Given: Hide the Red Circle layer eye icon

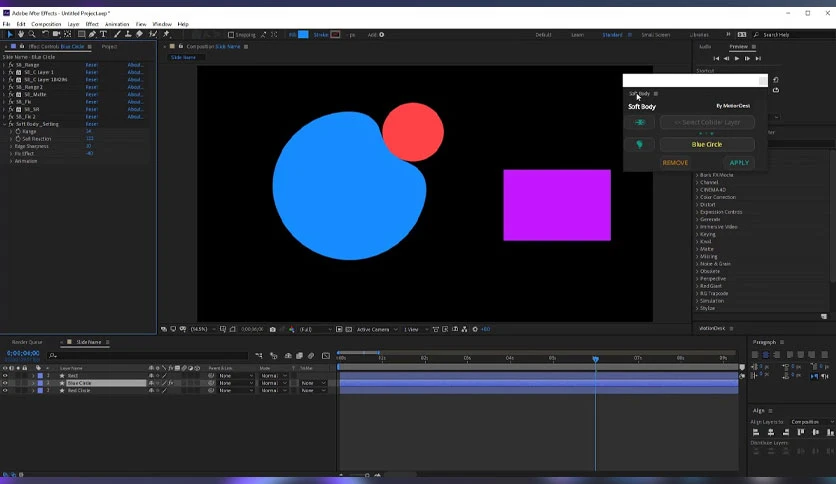Looking at the screenshot, I should 5,391.
